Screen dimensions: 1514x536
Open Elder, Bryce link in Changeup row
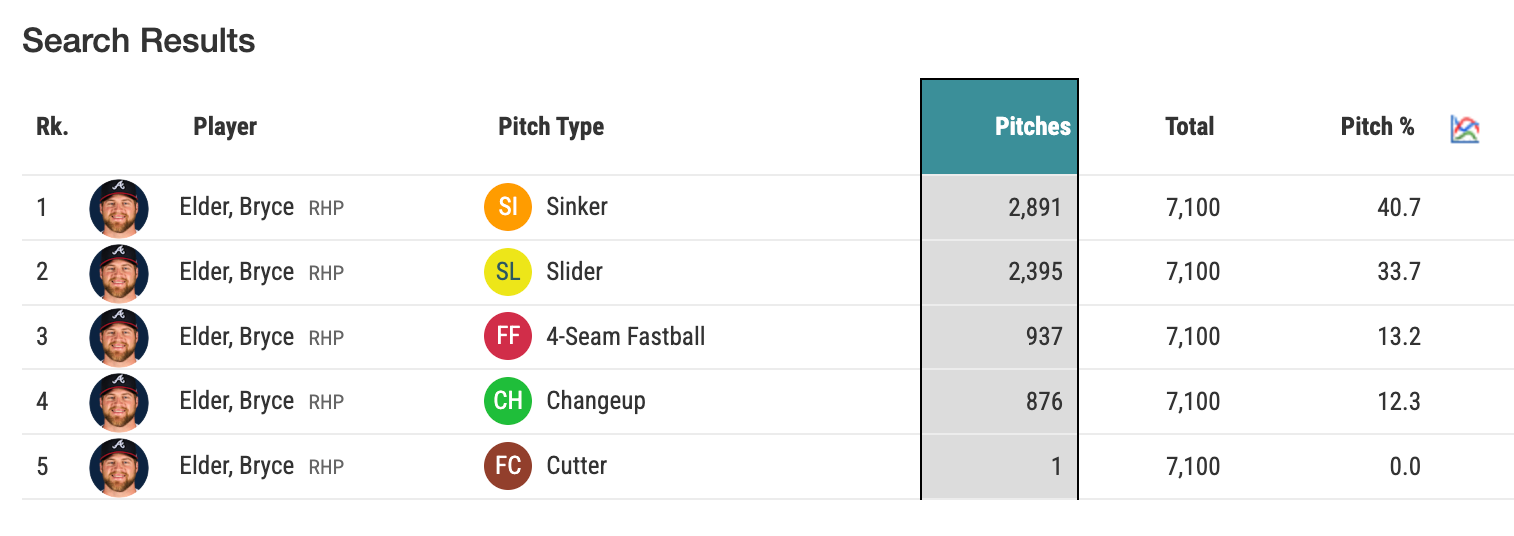coord(237,401)
